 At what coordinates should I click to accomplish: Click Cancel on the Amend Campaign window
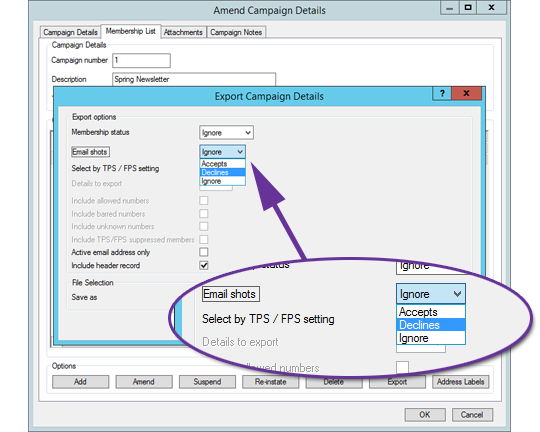click(472, 415)
